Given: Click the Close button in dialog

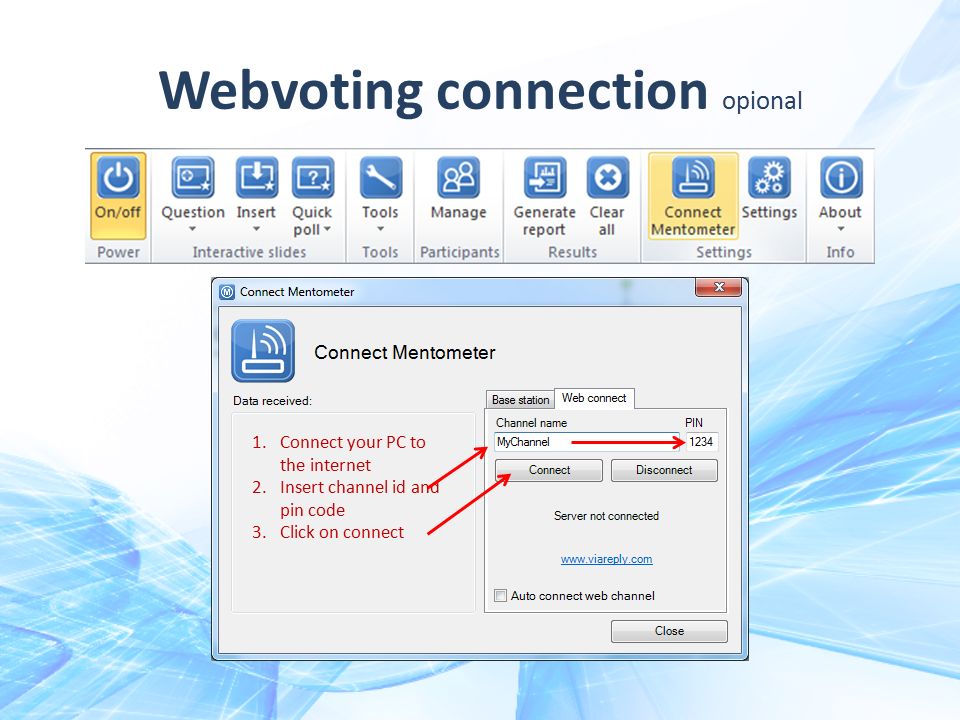Looking at the screenshot, I should coord(669,631).
